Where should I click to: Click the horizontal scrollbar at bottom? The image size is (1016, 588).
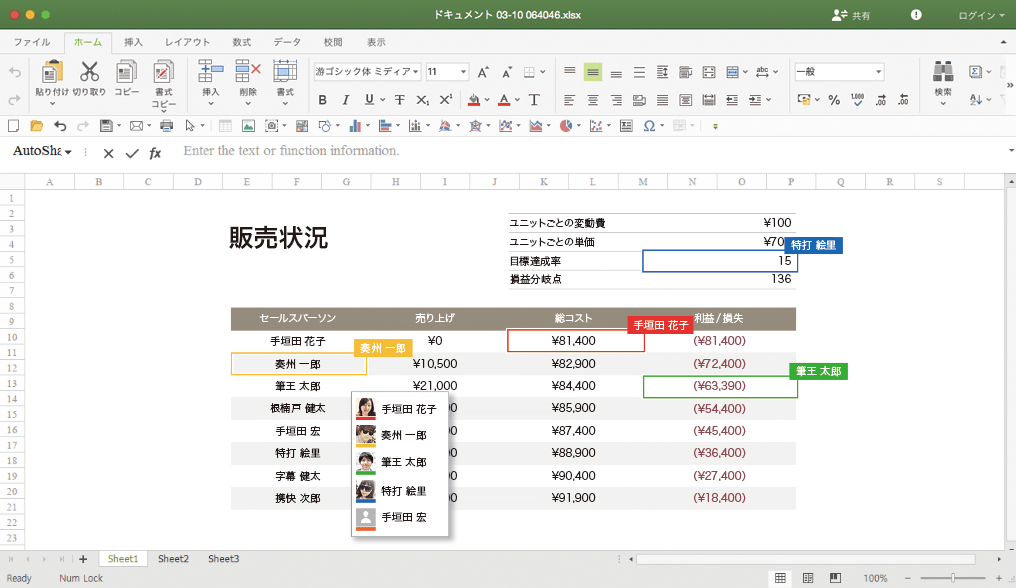pyautogui.click(x=805, y=559)
